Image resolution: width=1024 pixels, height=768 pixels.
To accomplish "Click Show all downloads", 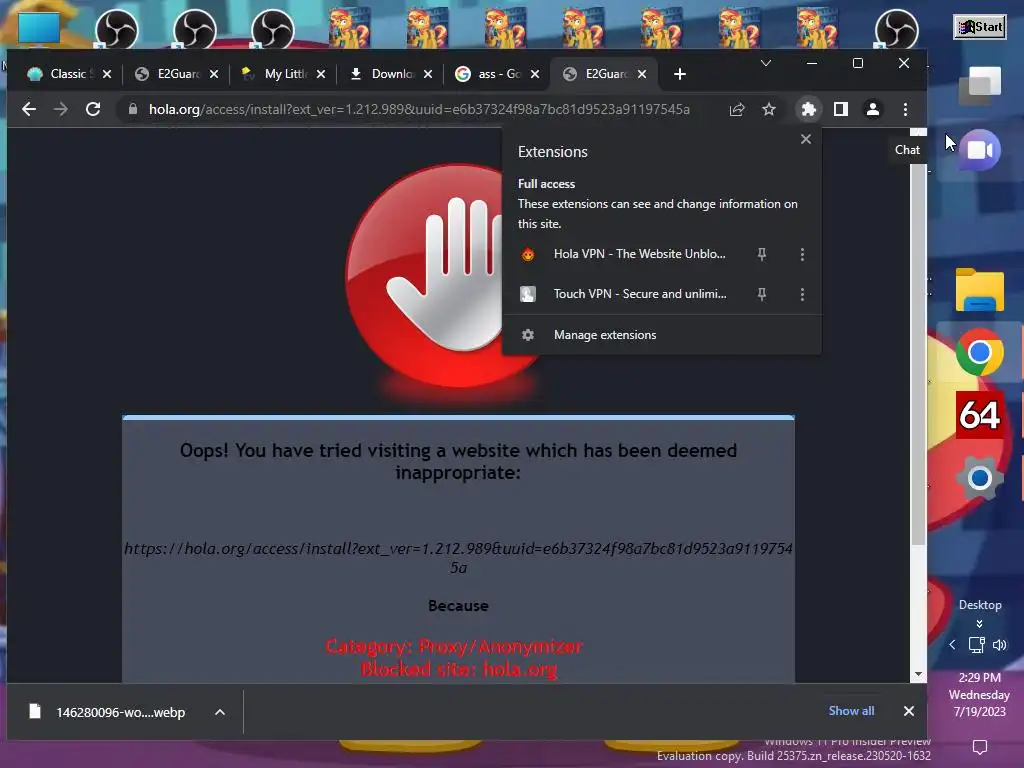I will 851,711.
